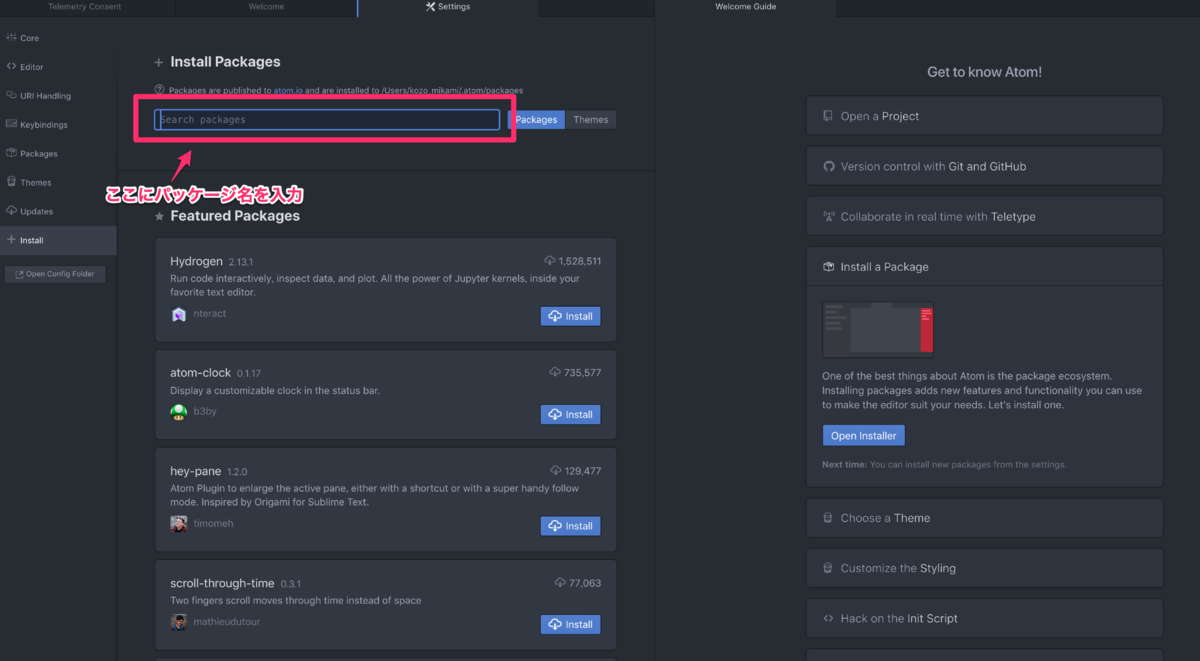Focus the Search packages input field
This screenshot has height=661, width=1200.
click(x=327, y=120)
